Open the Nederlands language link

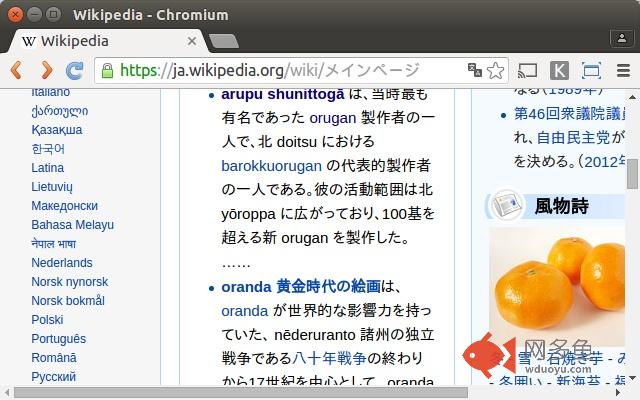pyautogui.click(x=62, y=263)
